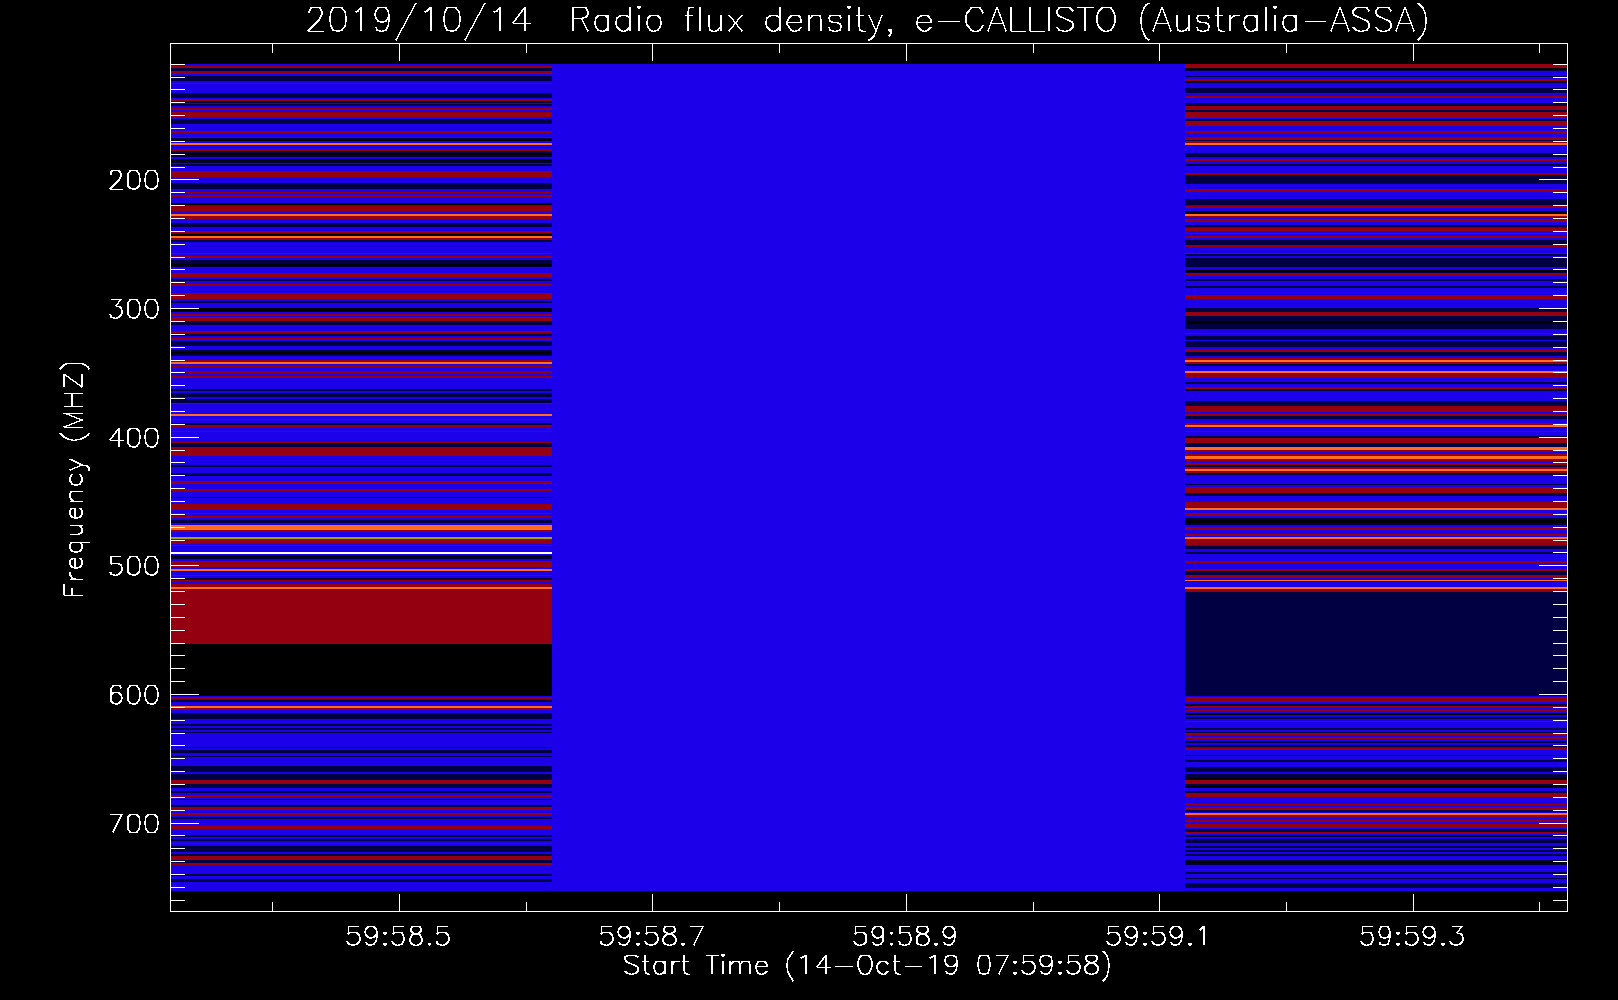Click the 'Frequency (MHZ)' axis label
This screenshot has width=1618, height=1000.
pyautogui.click(x=75, y=479)
